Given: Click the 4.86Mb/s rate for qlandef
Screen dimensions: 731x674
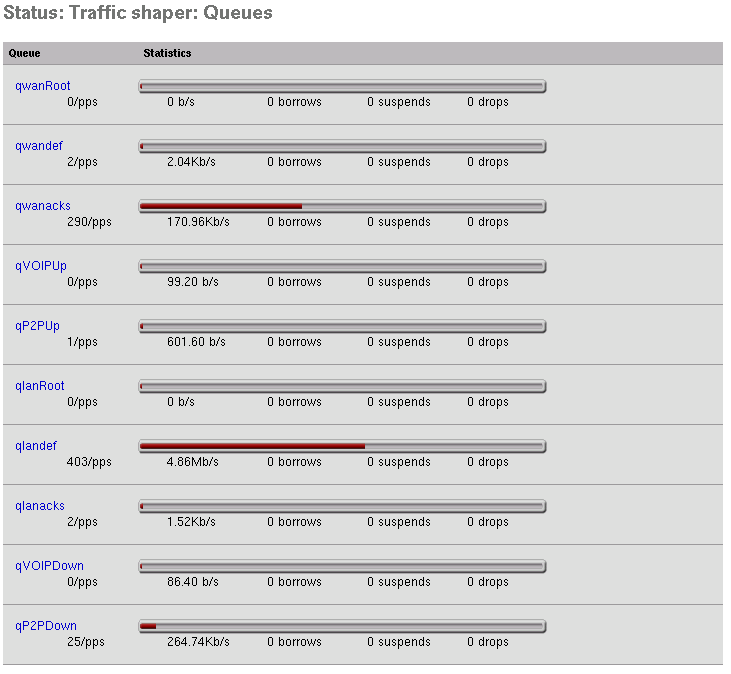Looking at the screenshot, I should (x=191, y=462).
